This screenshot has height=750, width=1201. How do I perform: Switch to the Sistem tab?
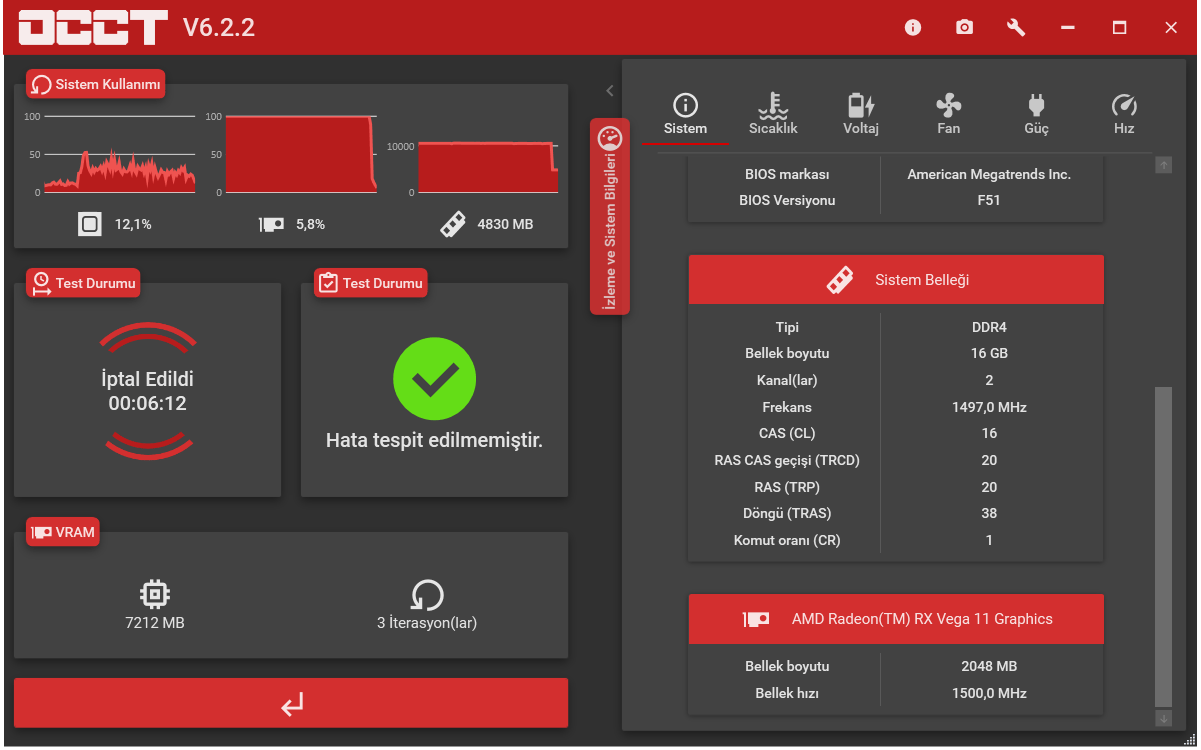[x=685, y=116]
